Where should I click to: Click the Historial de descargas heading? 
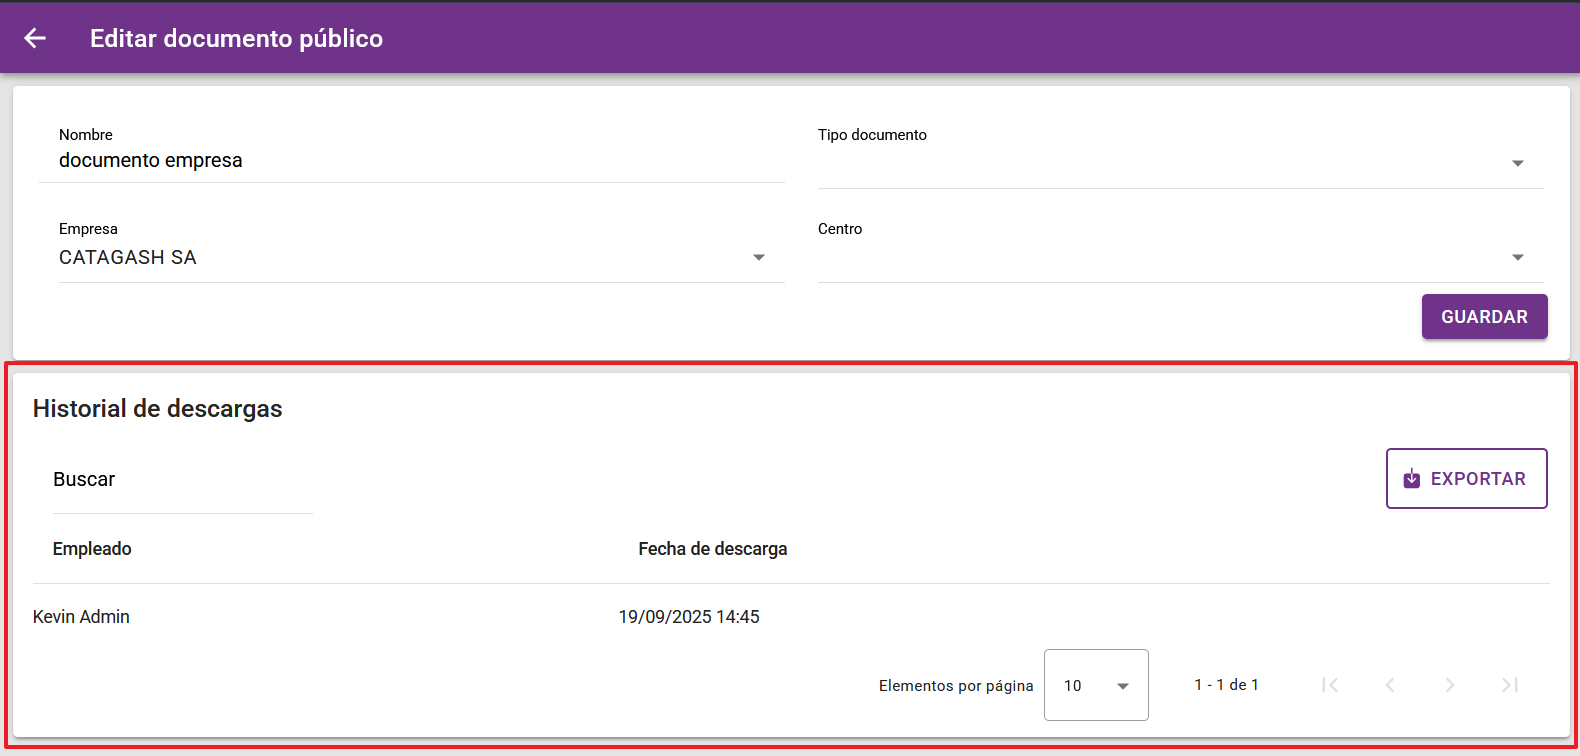click(157, 409)
